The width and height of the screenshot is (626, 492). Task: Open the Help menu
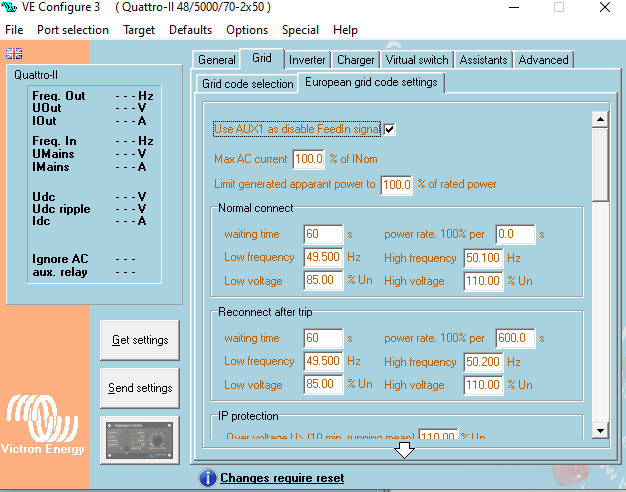click(345, 30)
